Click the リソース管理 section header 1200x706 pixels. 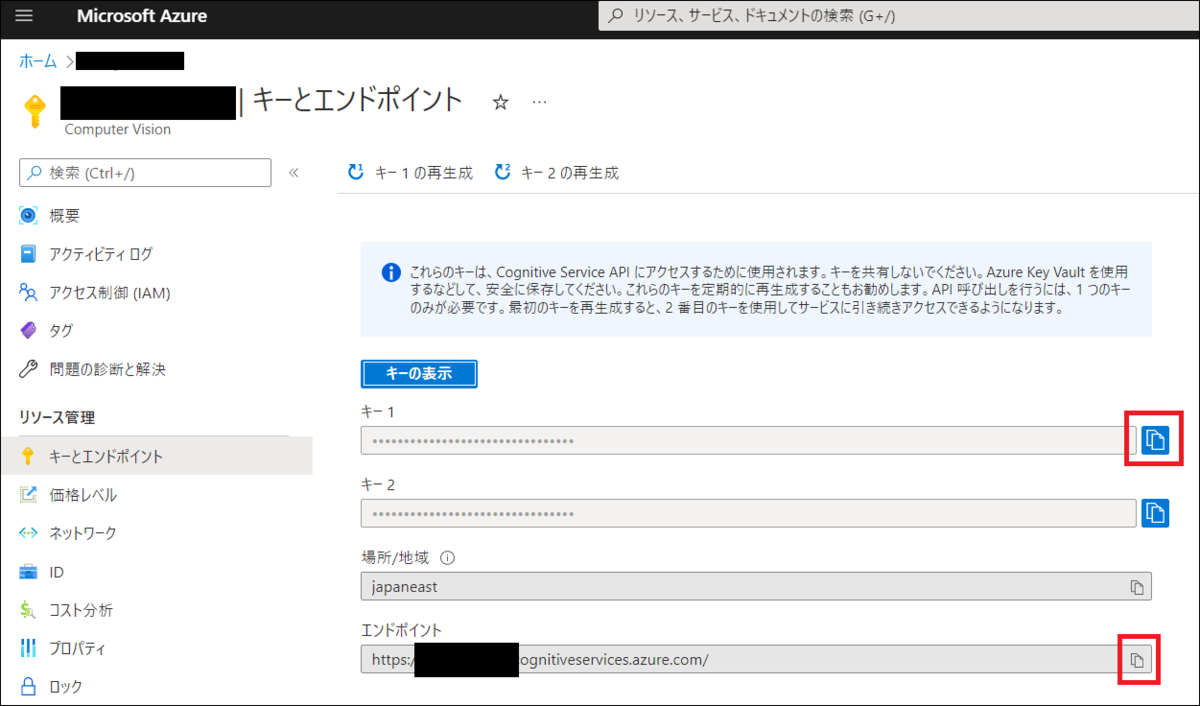pyautogui.click(x=57, y=417)
